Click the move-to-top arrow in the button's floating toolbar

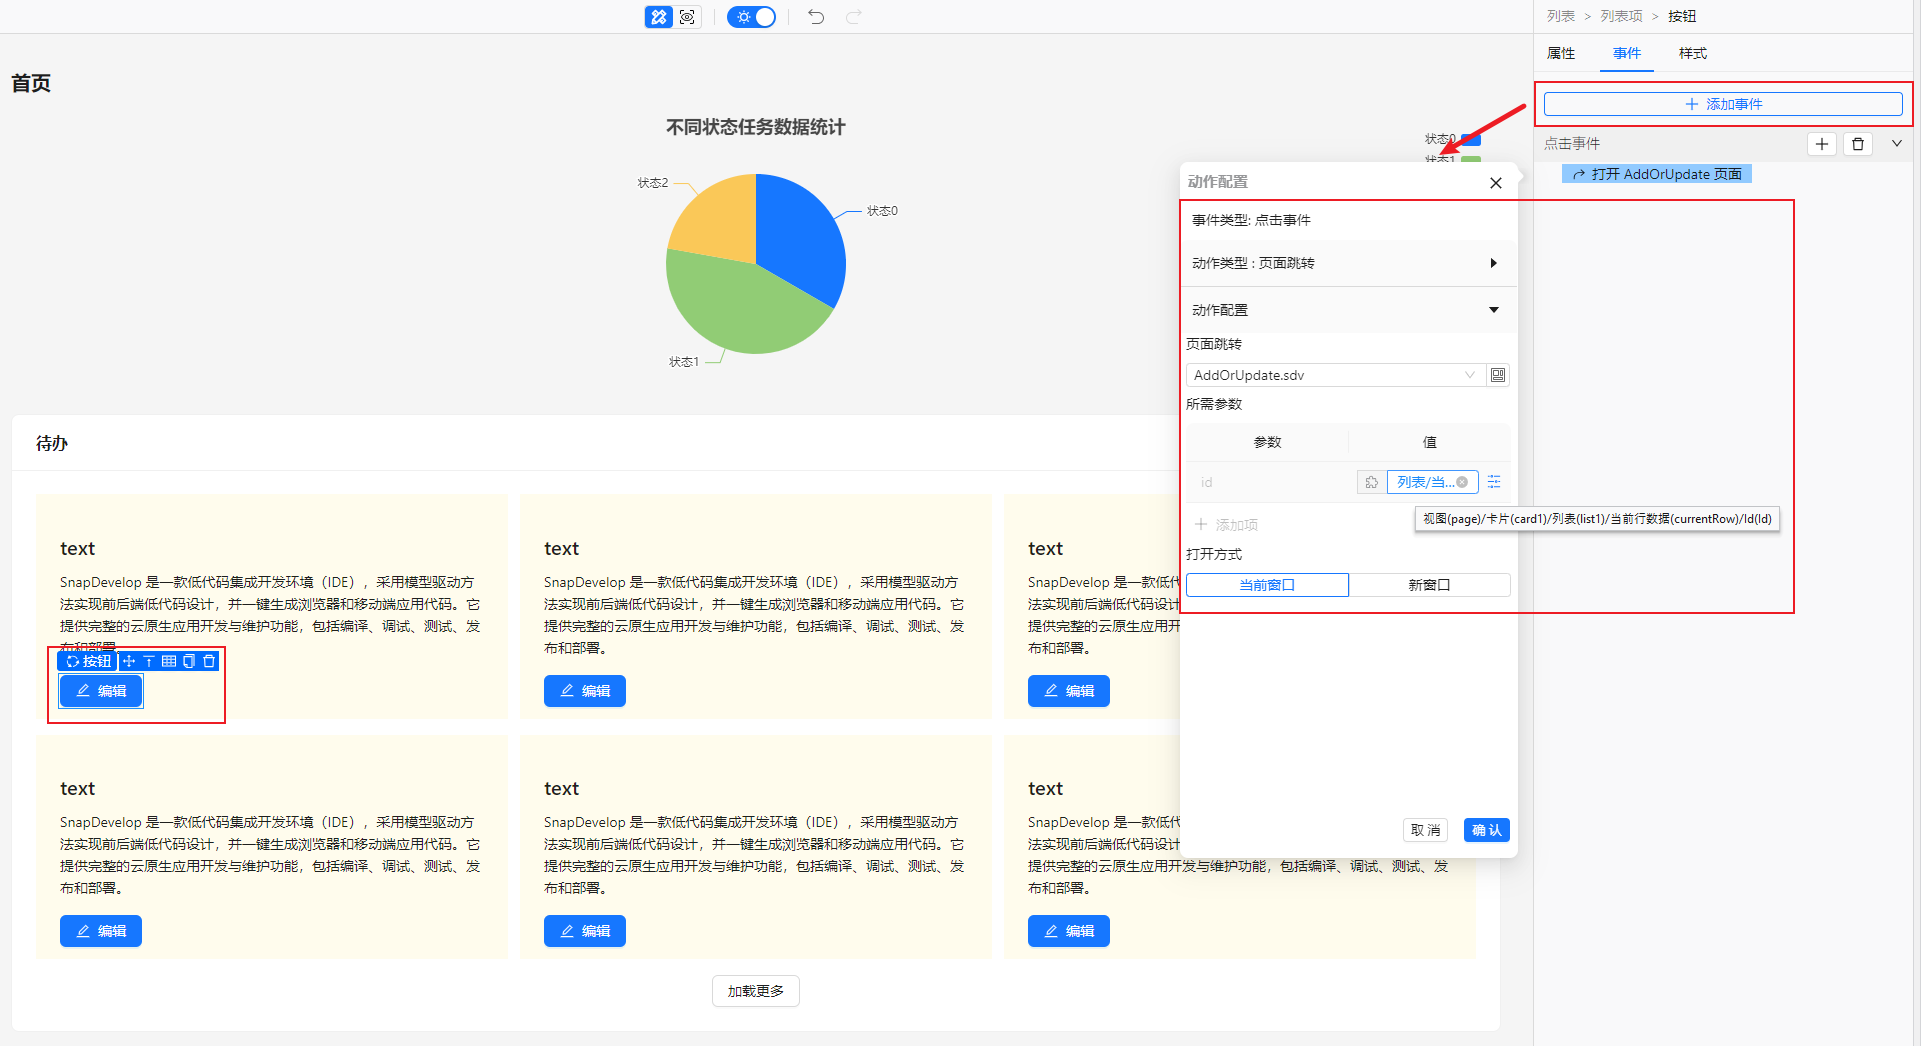149,661
